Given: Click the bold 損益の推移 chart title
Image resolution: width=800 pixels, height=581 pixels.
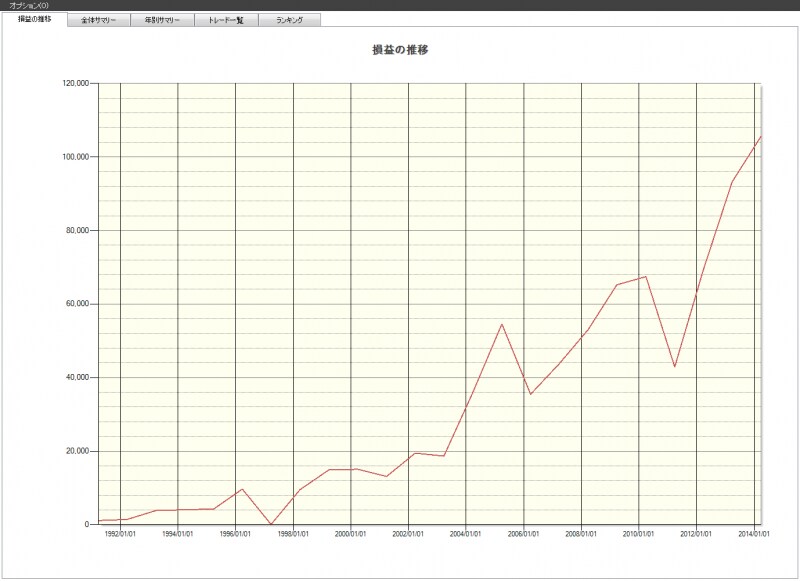Looking at the screenshot, I should coord(400,50).
